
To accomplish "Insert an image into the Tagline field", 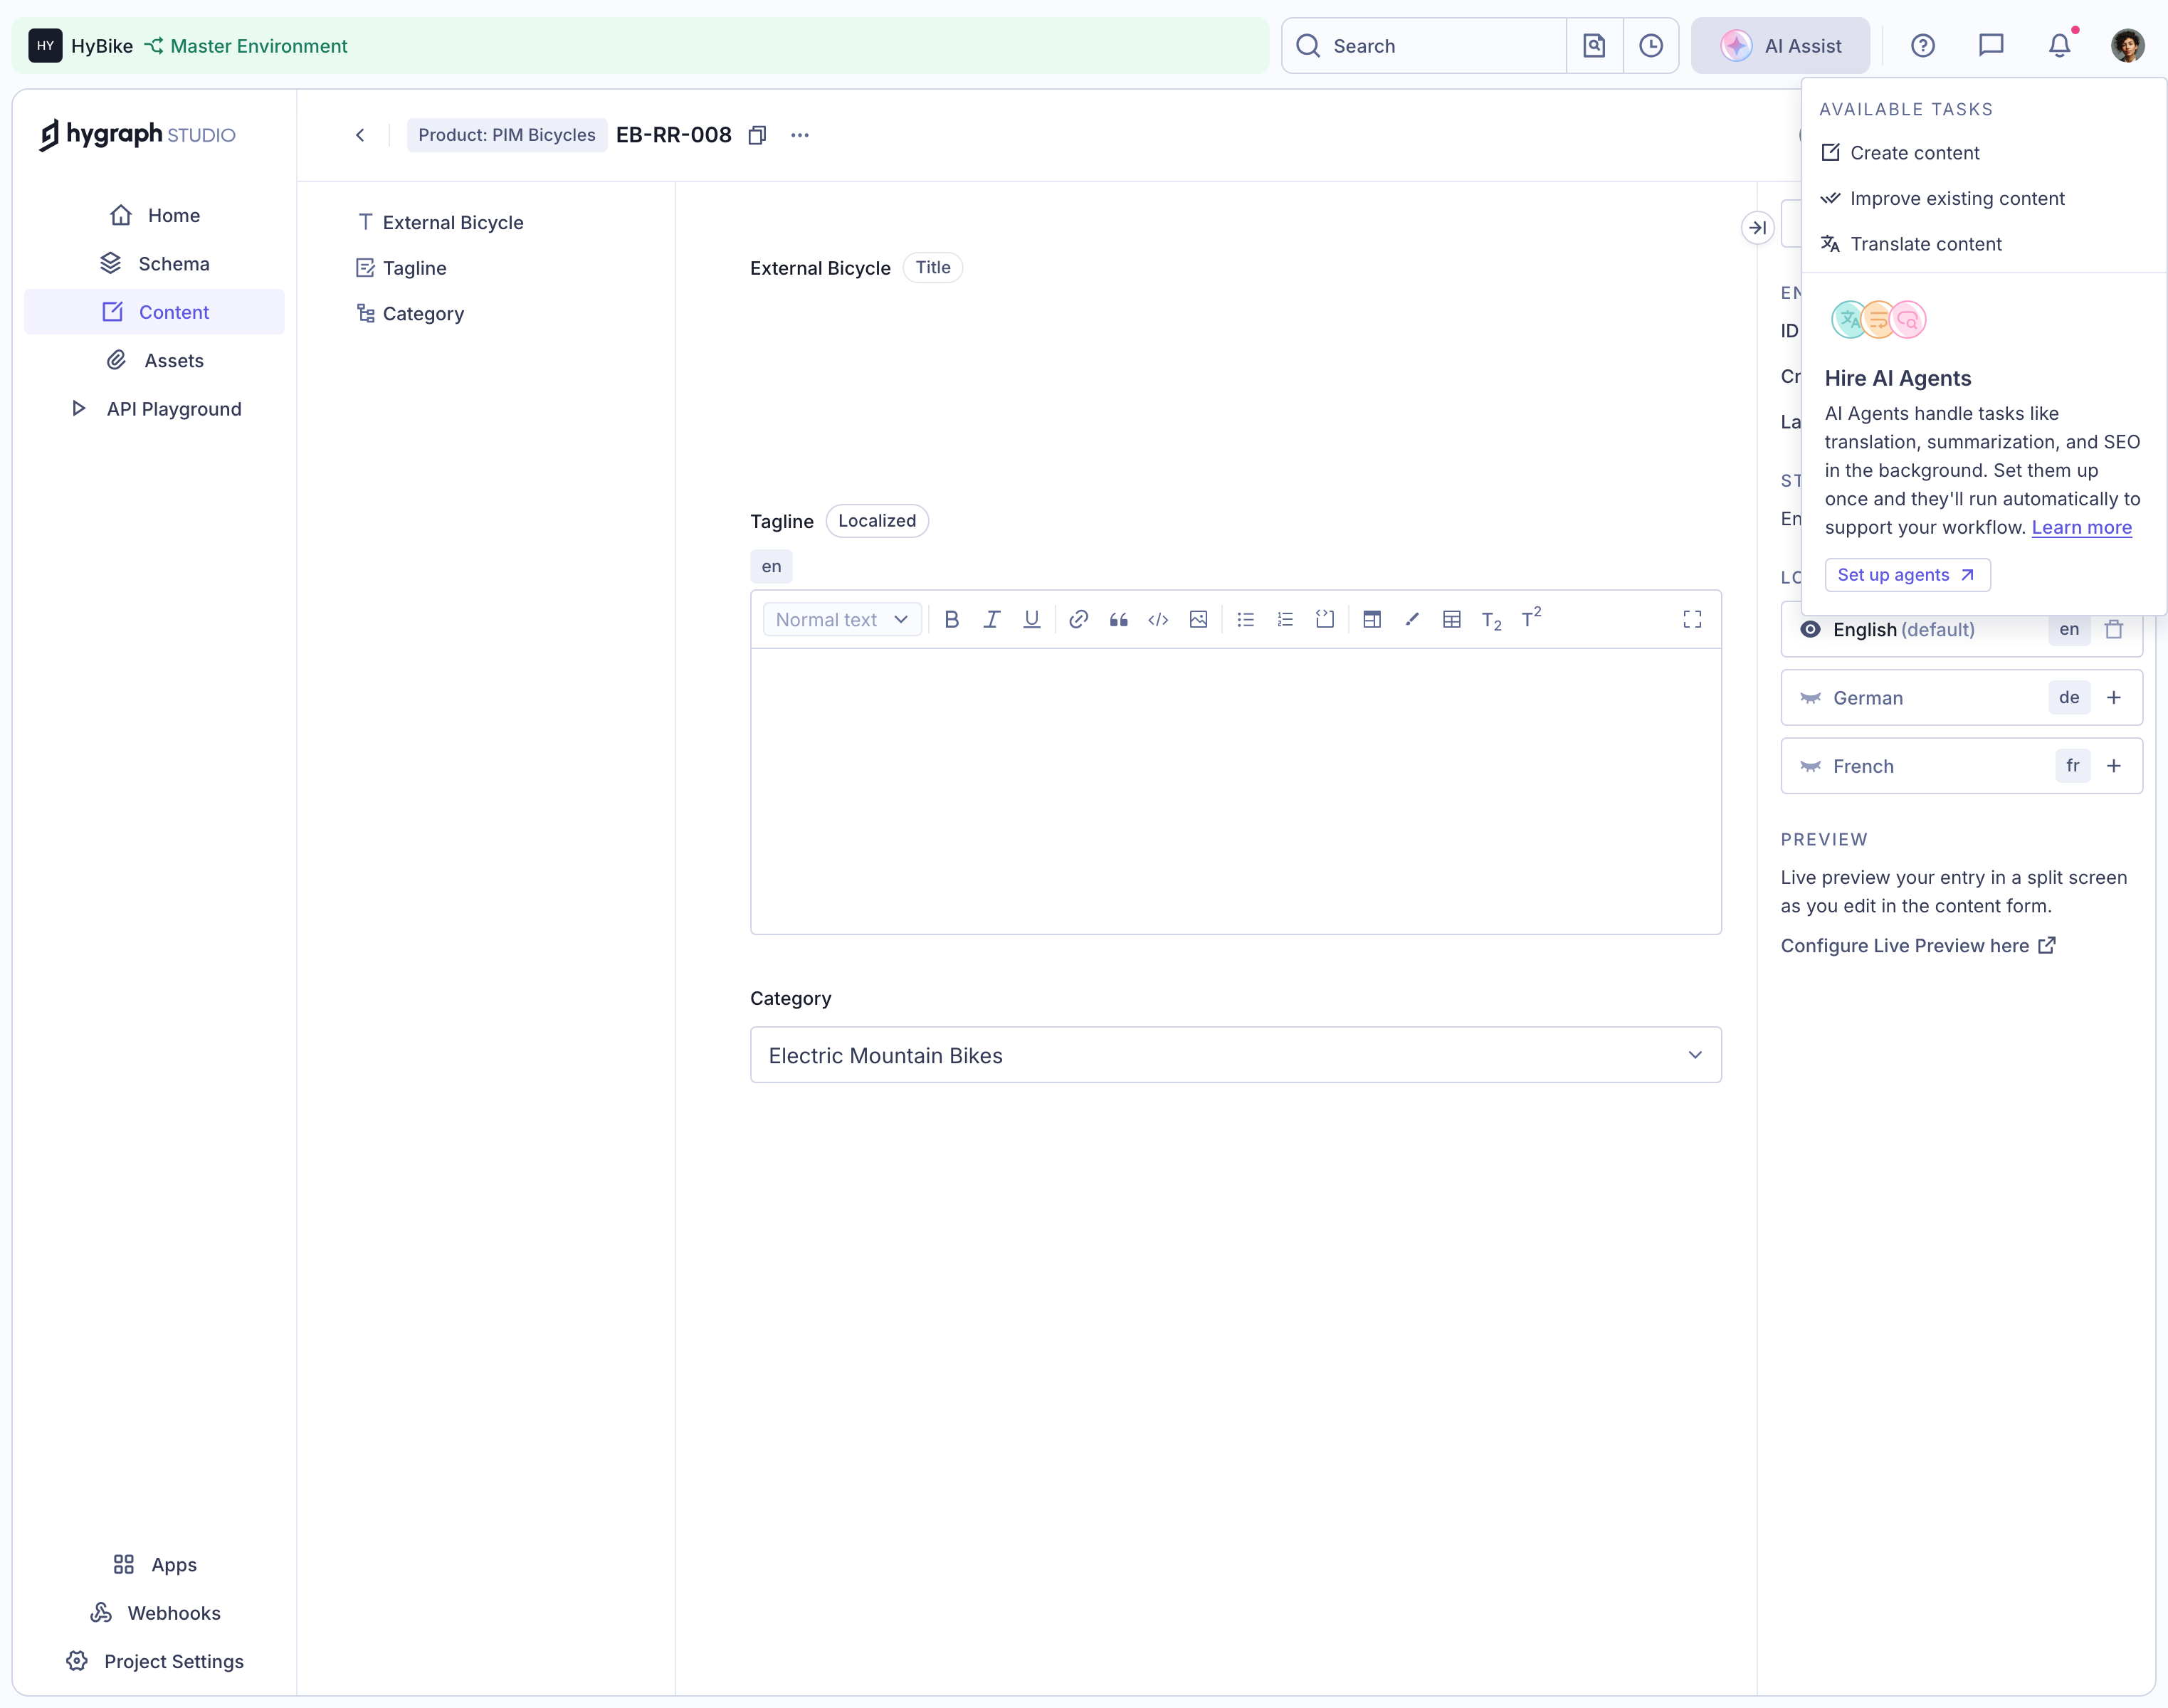I will click(x=1198, y=620).
